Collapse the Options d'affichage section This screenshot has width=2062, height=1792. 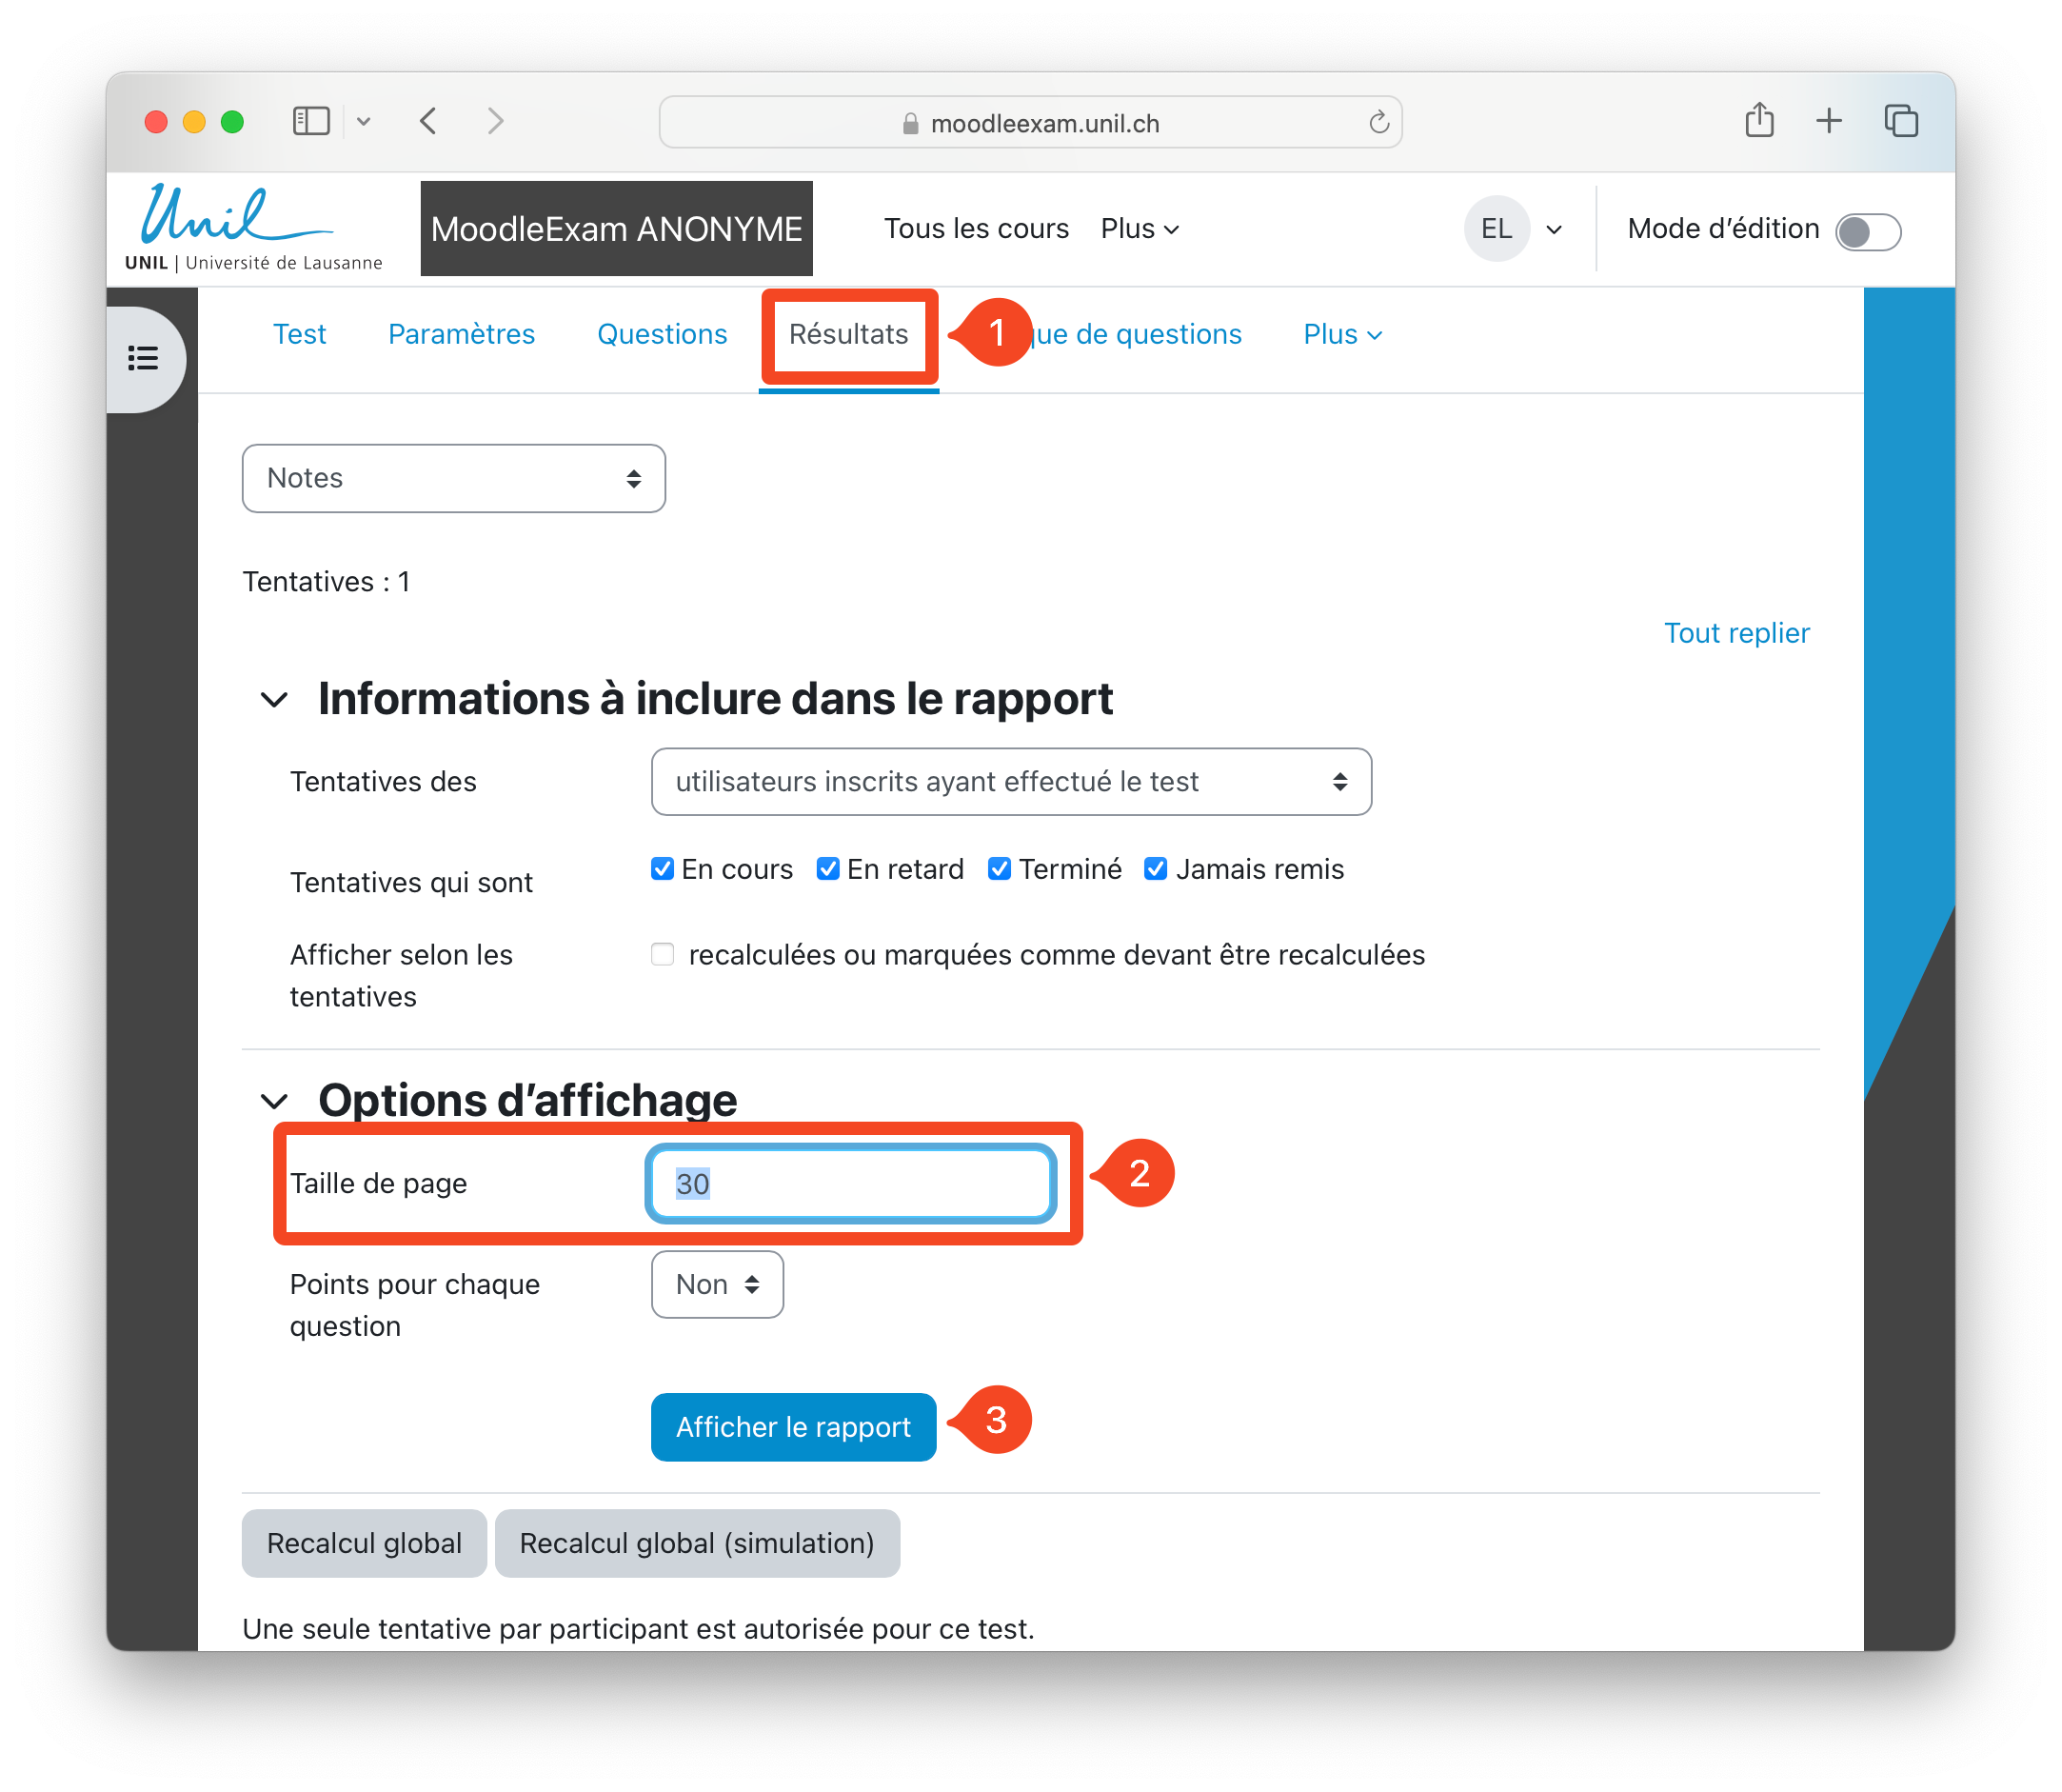(274, 1101)
